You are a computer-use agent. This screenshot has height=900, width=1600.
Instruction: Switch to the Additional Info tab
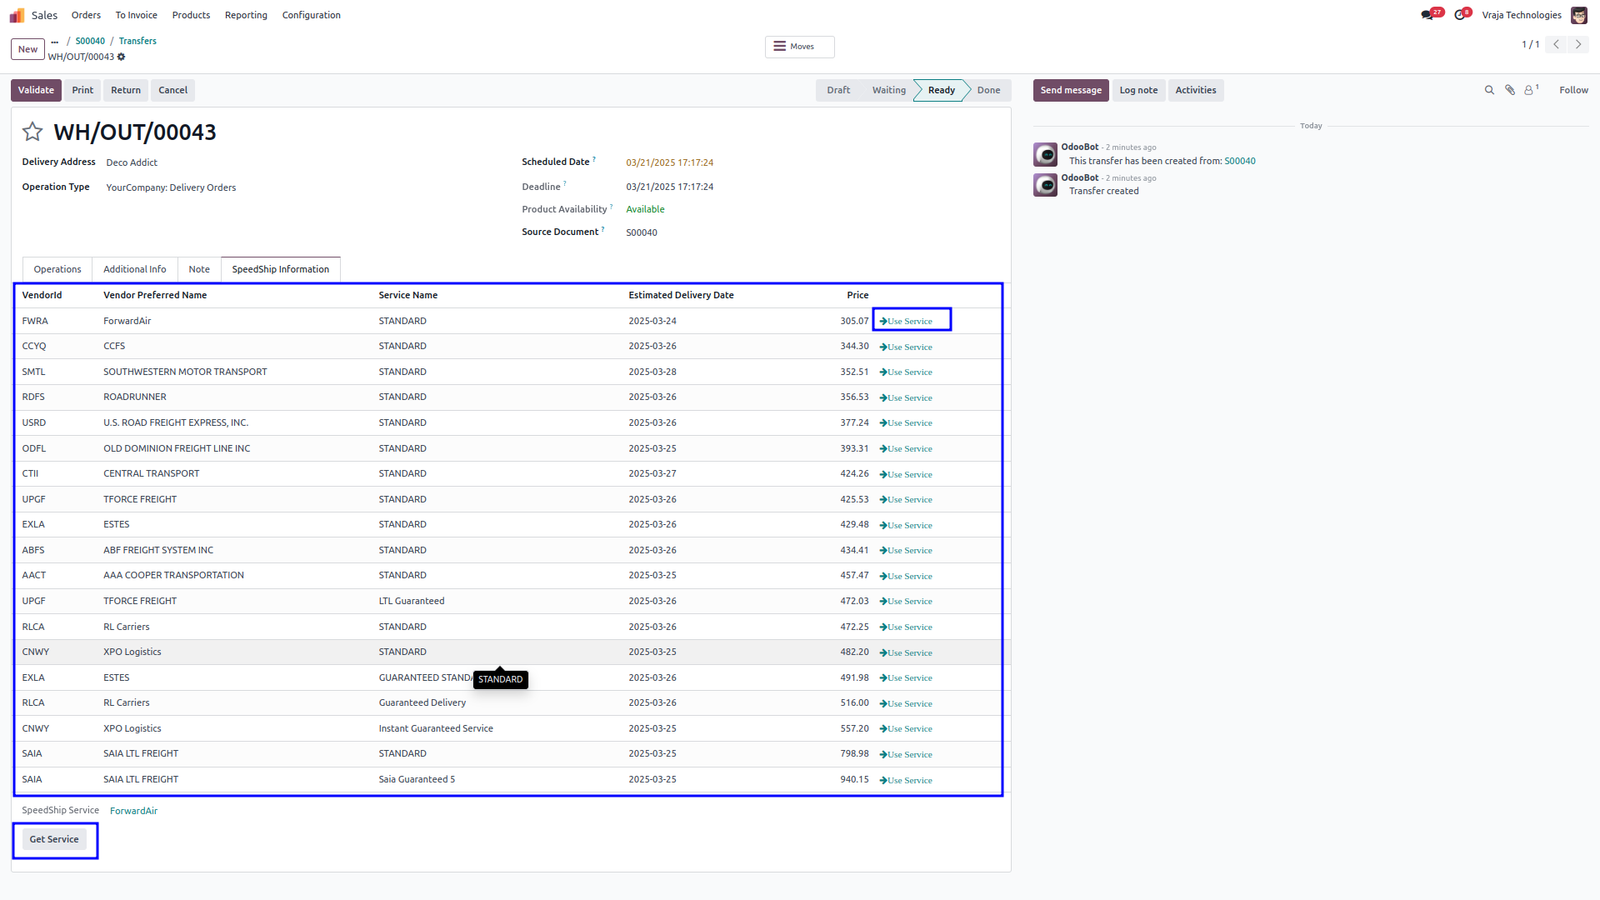click(135, 269)
